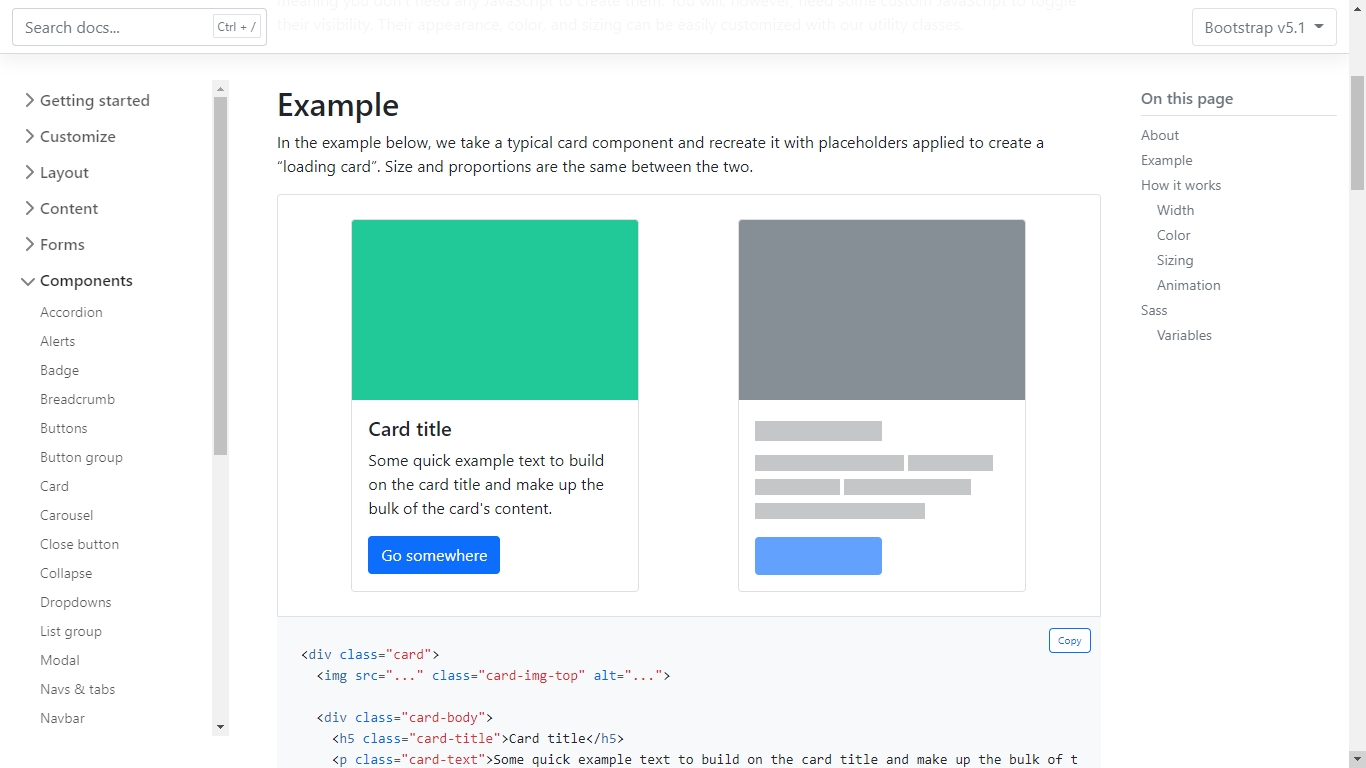Click the gray placeholder title bar
This screenshot has height=768, width=1366.
818,431
